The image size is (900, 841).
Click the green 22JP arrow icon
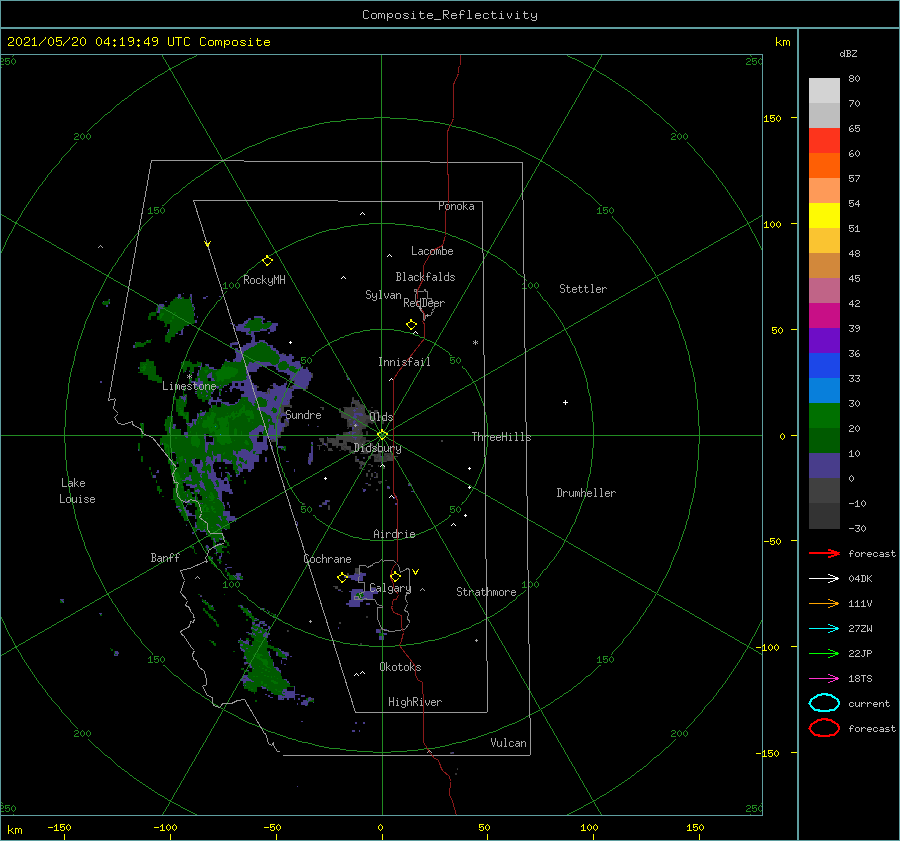point(824,653)
